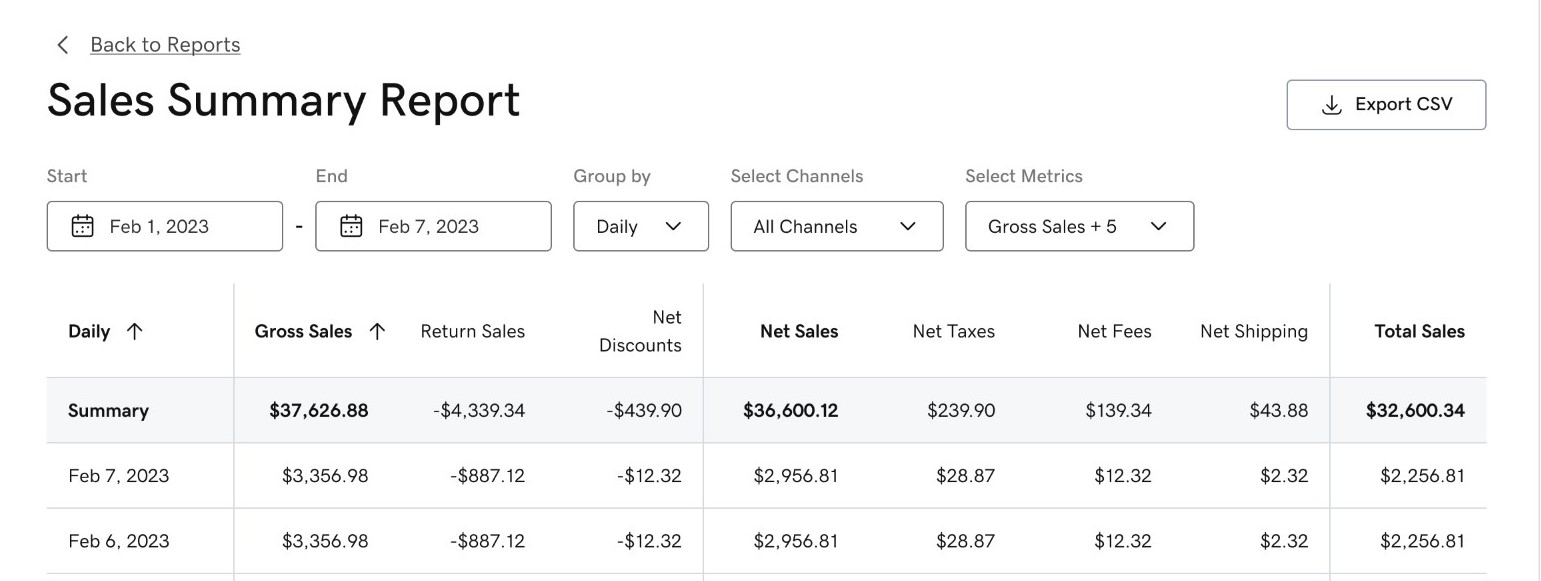Click sort arrow next to Gross Sales
Viewport: 1541px width, 581px height.
click(x=377, y=332)
